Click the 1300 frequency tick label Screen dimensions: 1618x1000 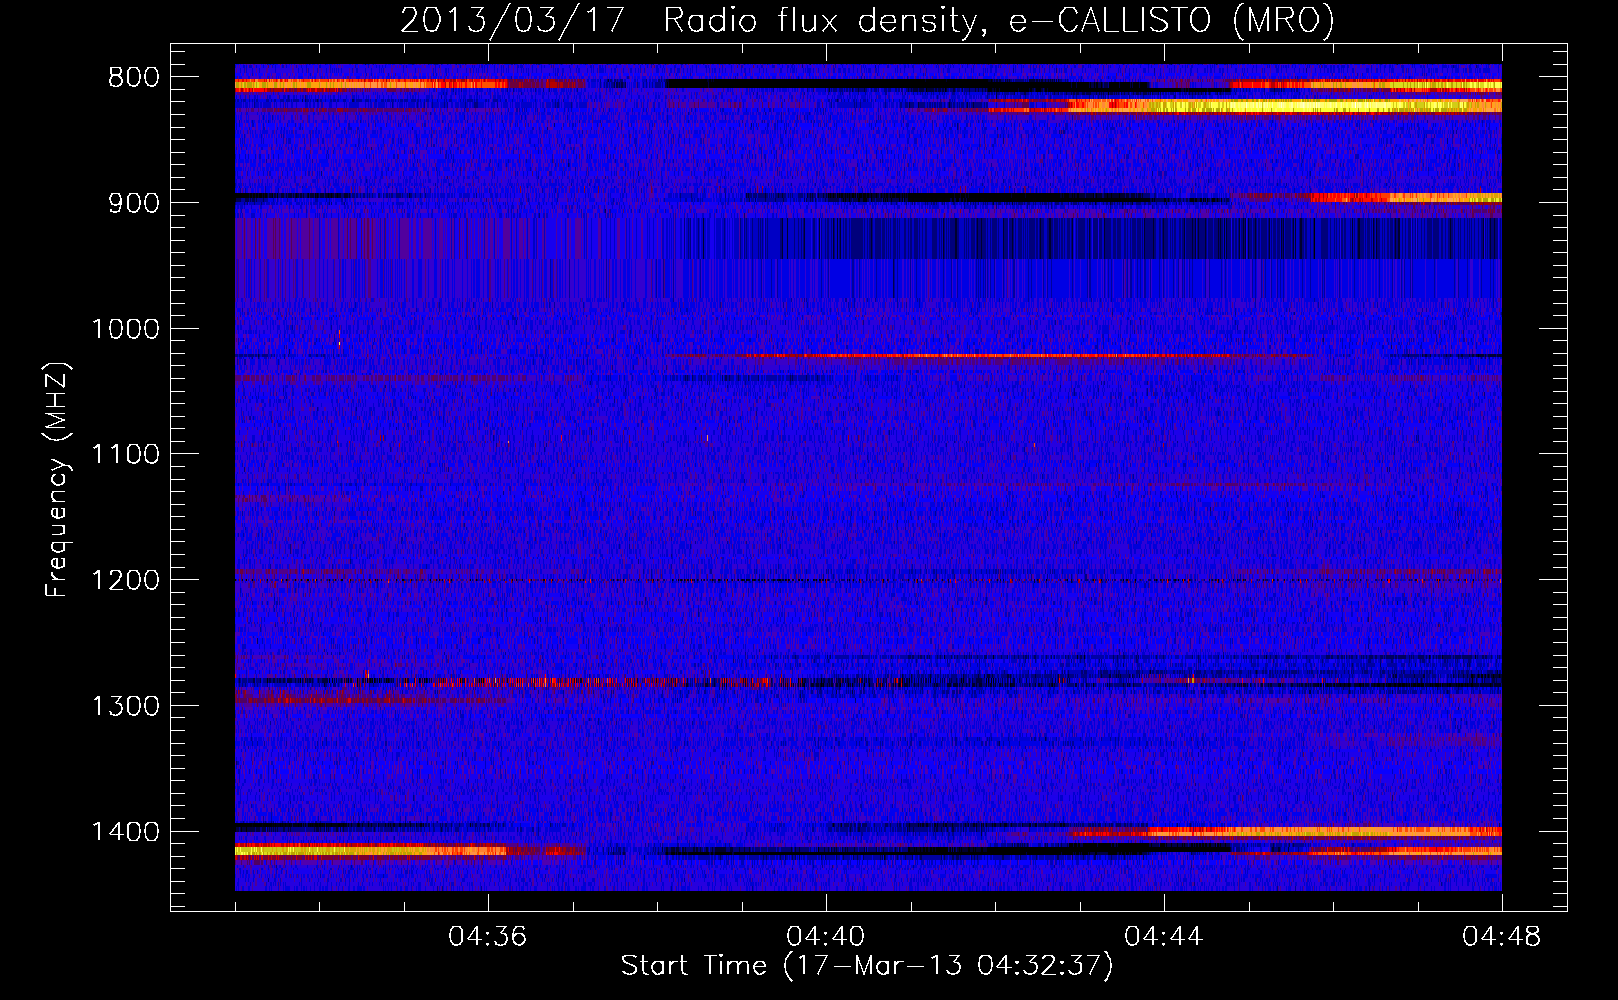point(125,706)
